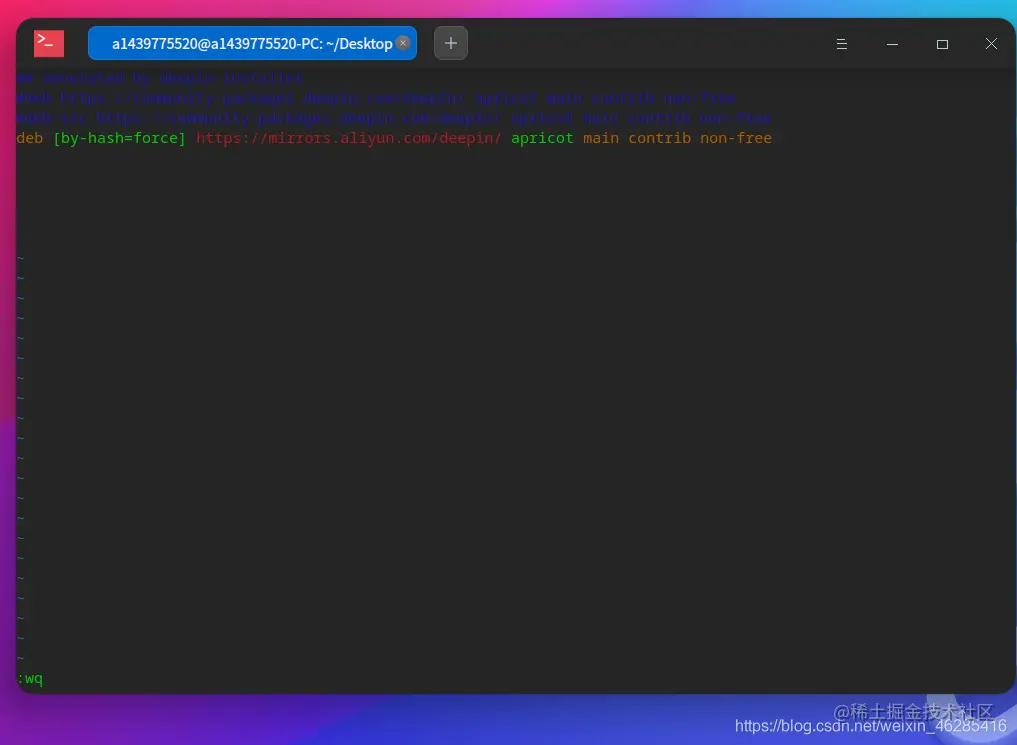Select the a1439775520-PC ~/Desktop tab
1017x745 pixels.
[x=252, y=43]
